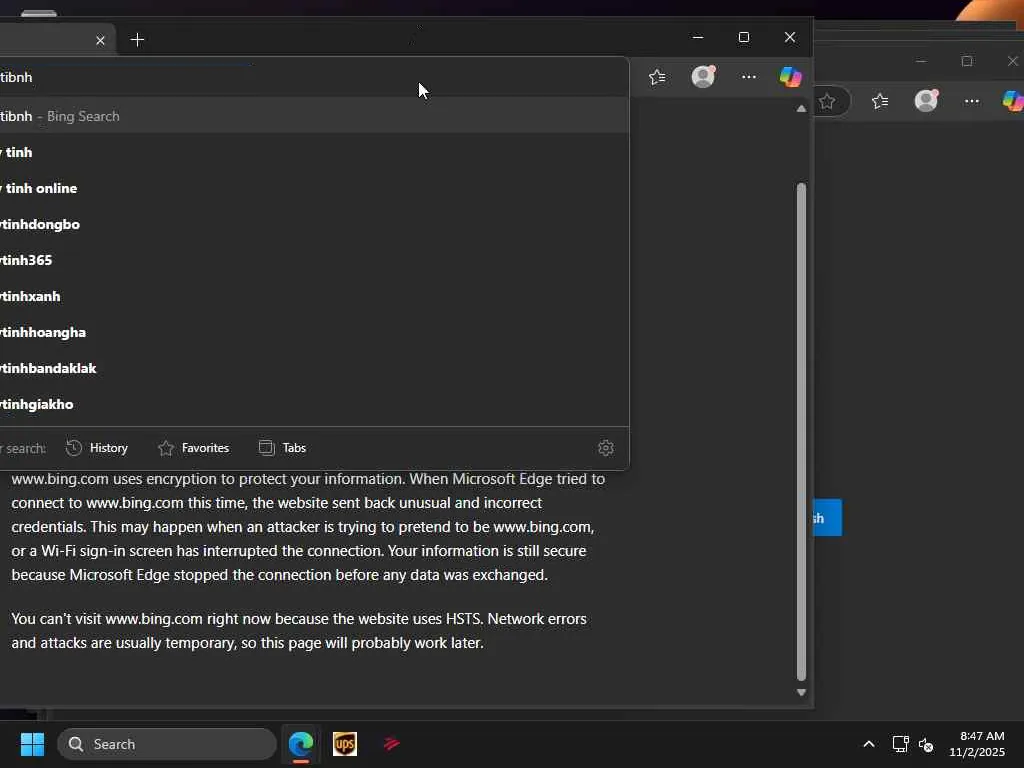1024x768 pixels.
Task: Open the clock showing 8:47 AM
Action: (x=977, y=744)
